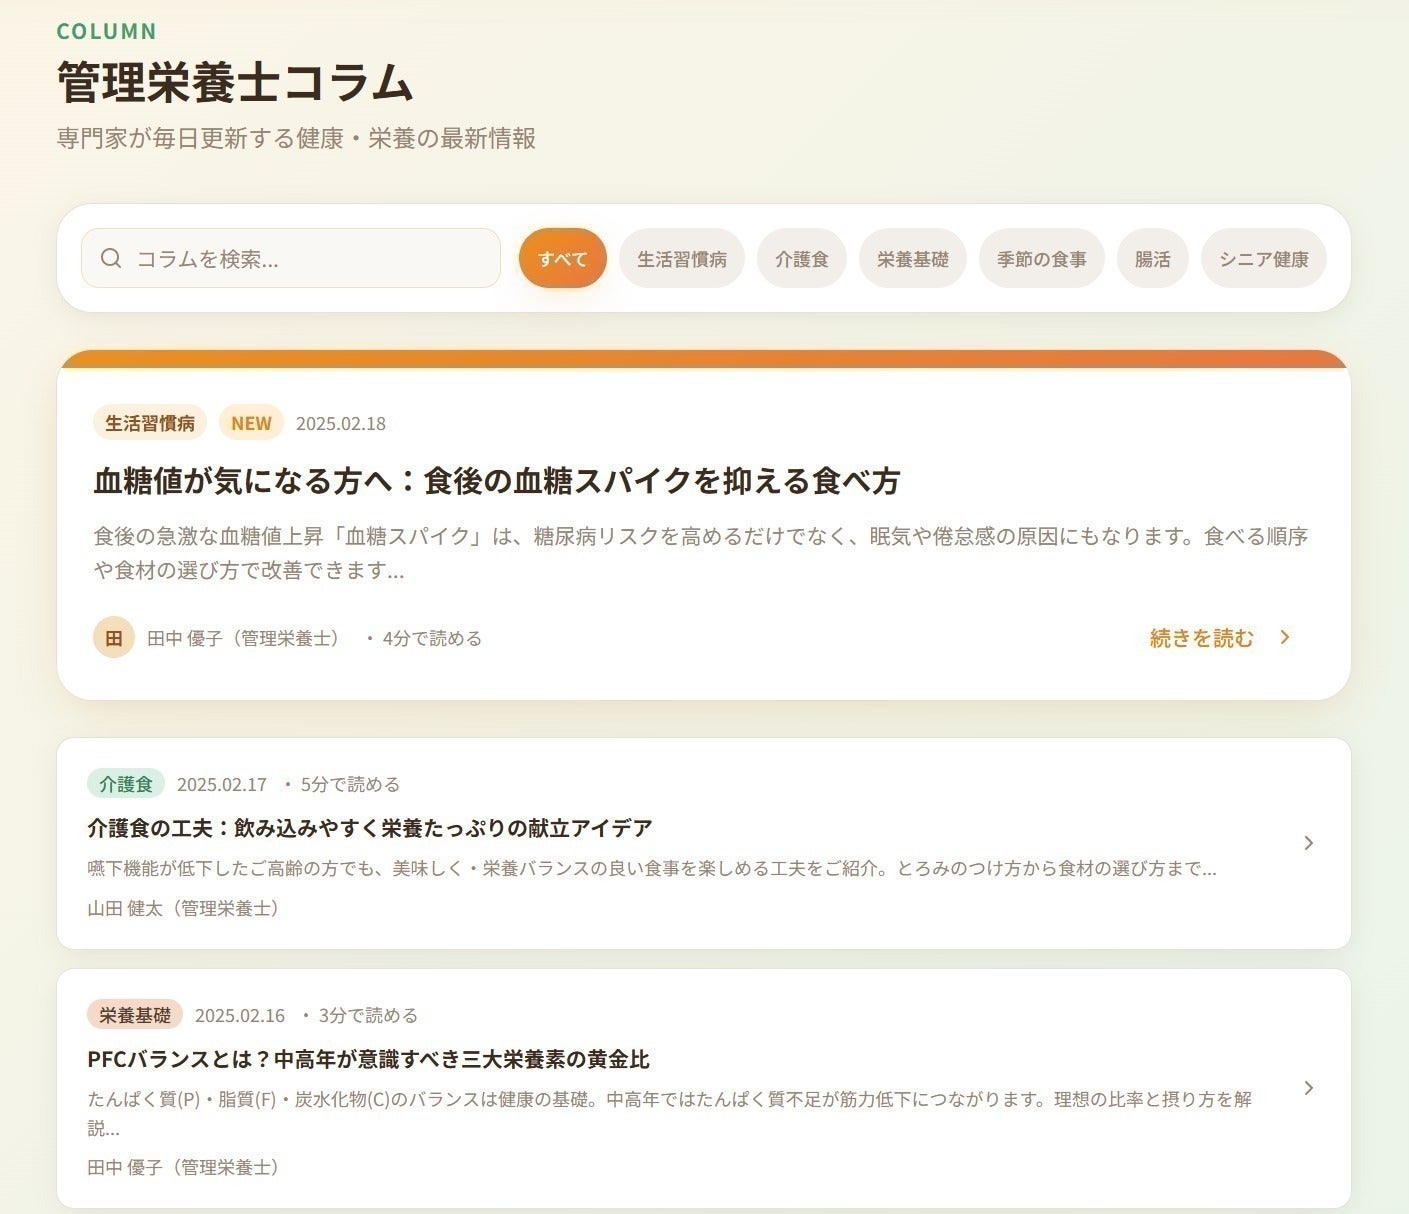This screenshot has width=1409, height=1214.
Task: Click the 田中 優子 author avatar
Action: 113,637
